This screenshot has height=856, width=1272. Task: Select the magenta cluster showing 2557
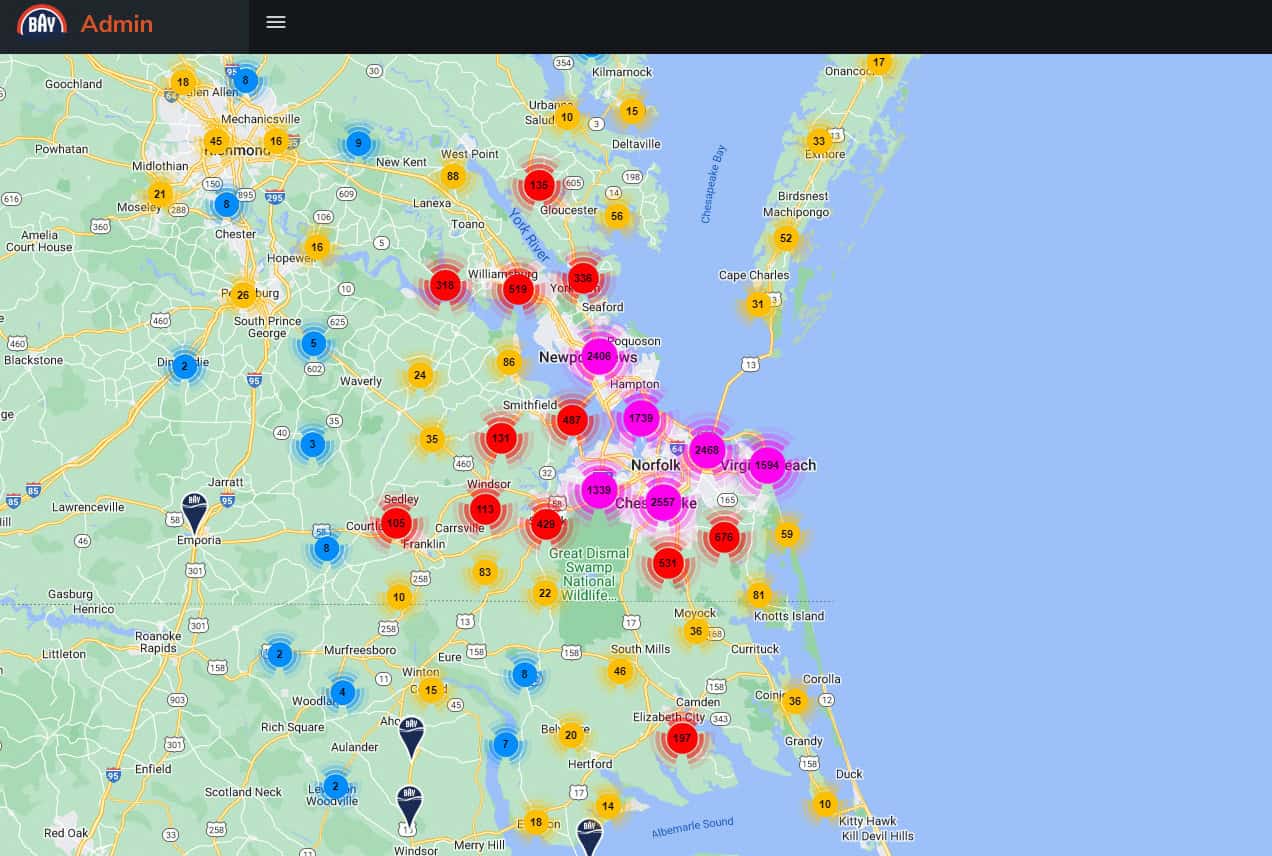663,503
